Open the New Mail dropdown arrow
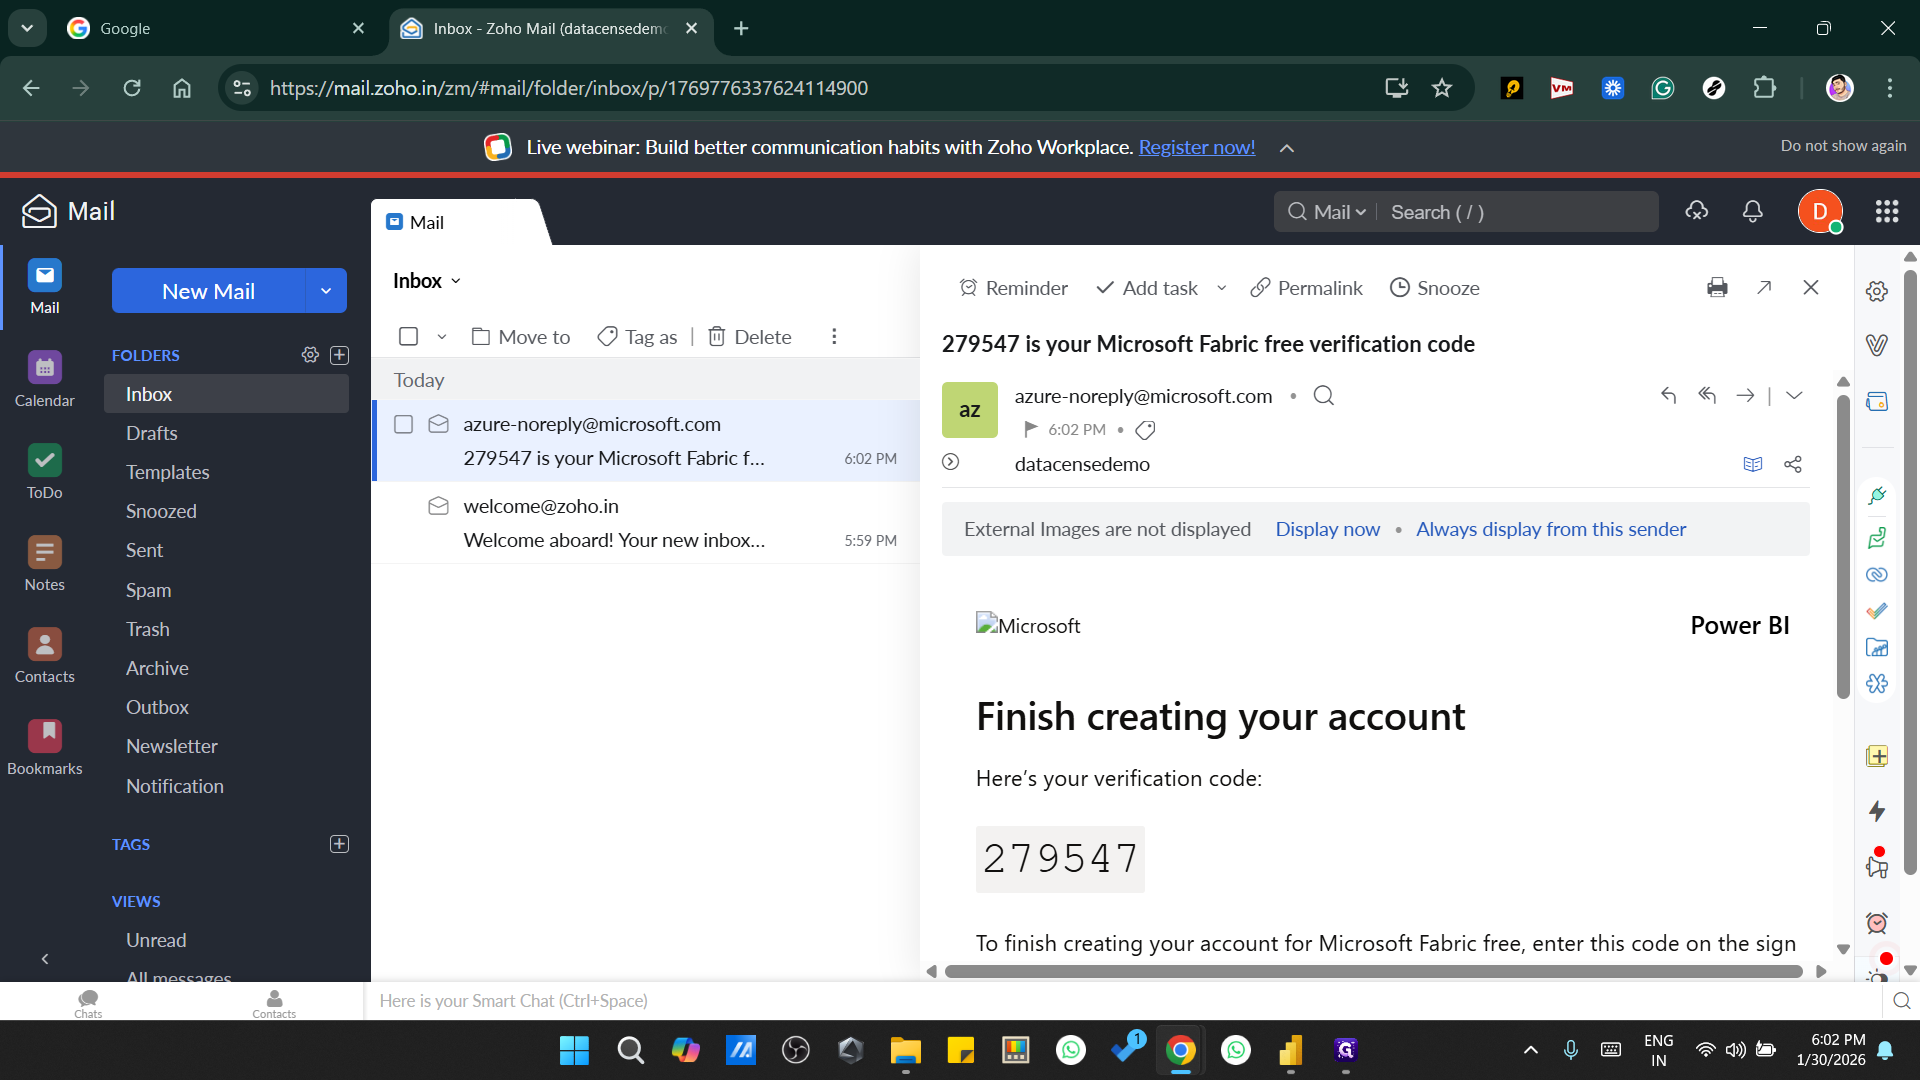This screenshot has width=1920, height=1080. pyautogui.click(x=326, y=291)
